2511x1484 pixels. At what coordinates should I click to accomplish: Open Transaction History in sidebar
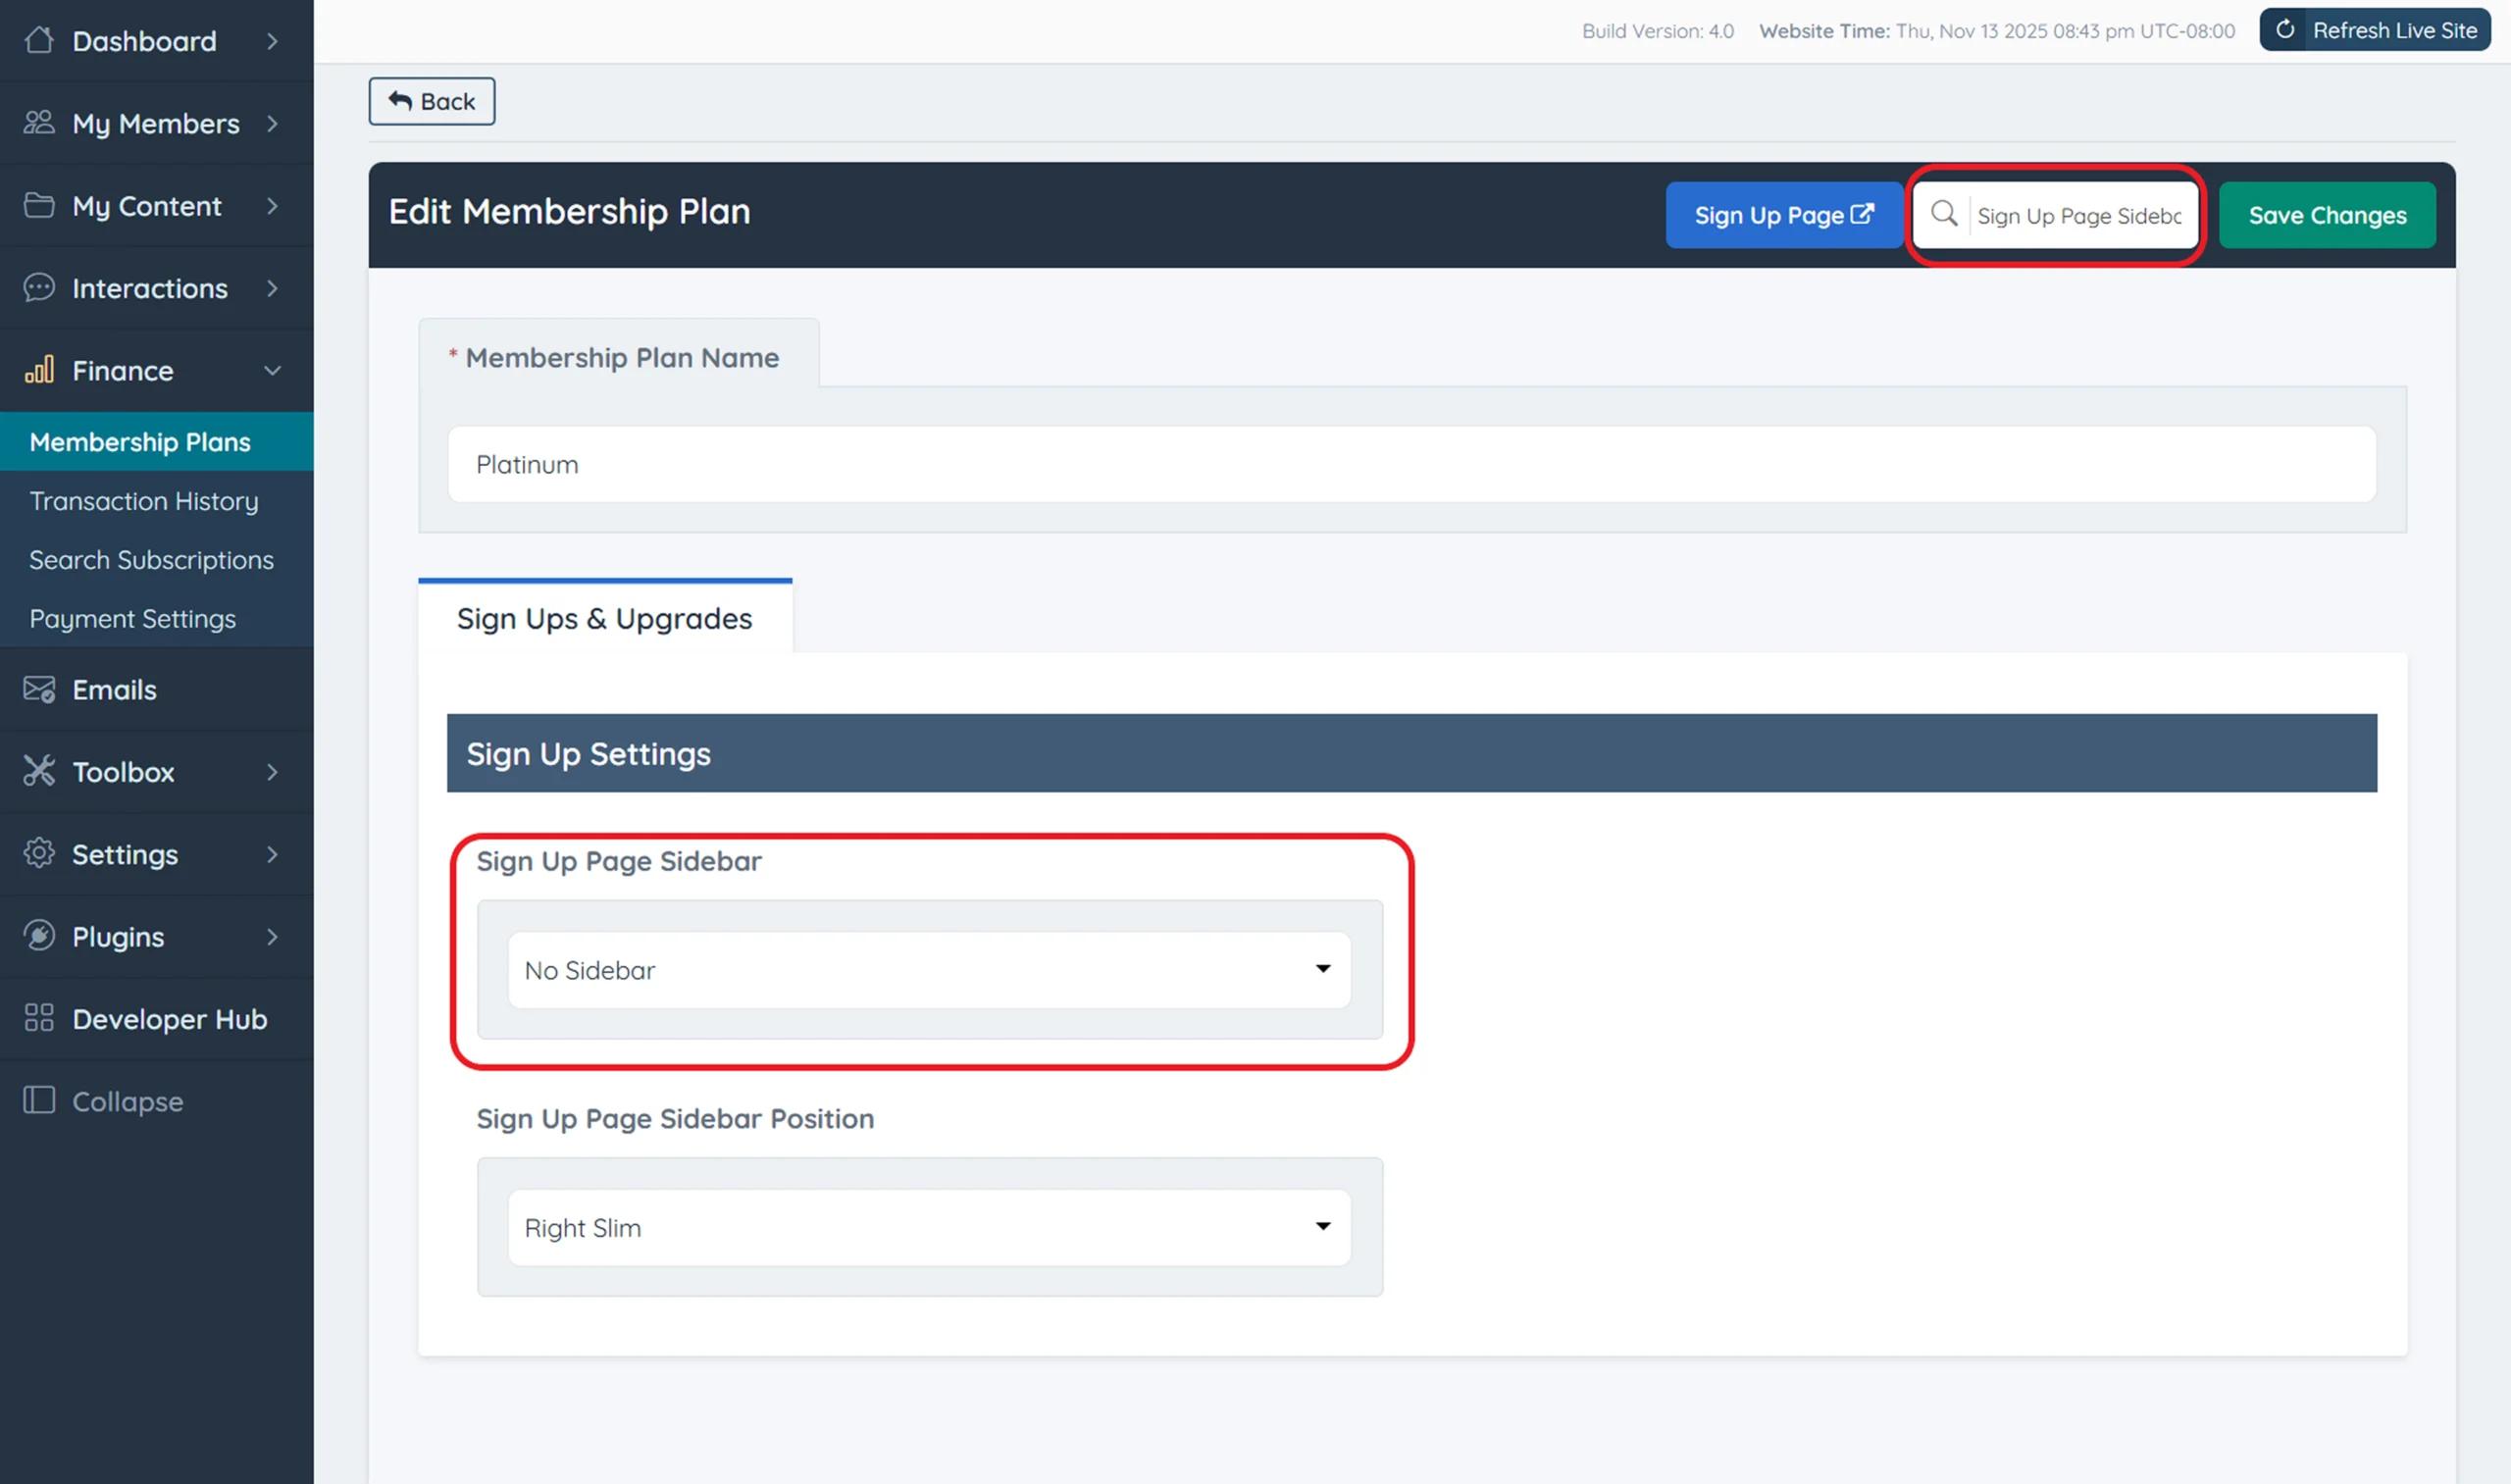coord(143,501)
